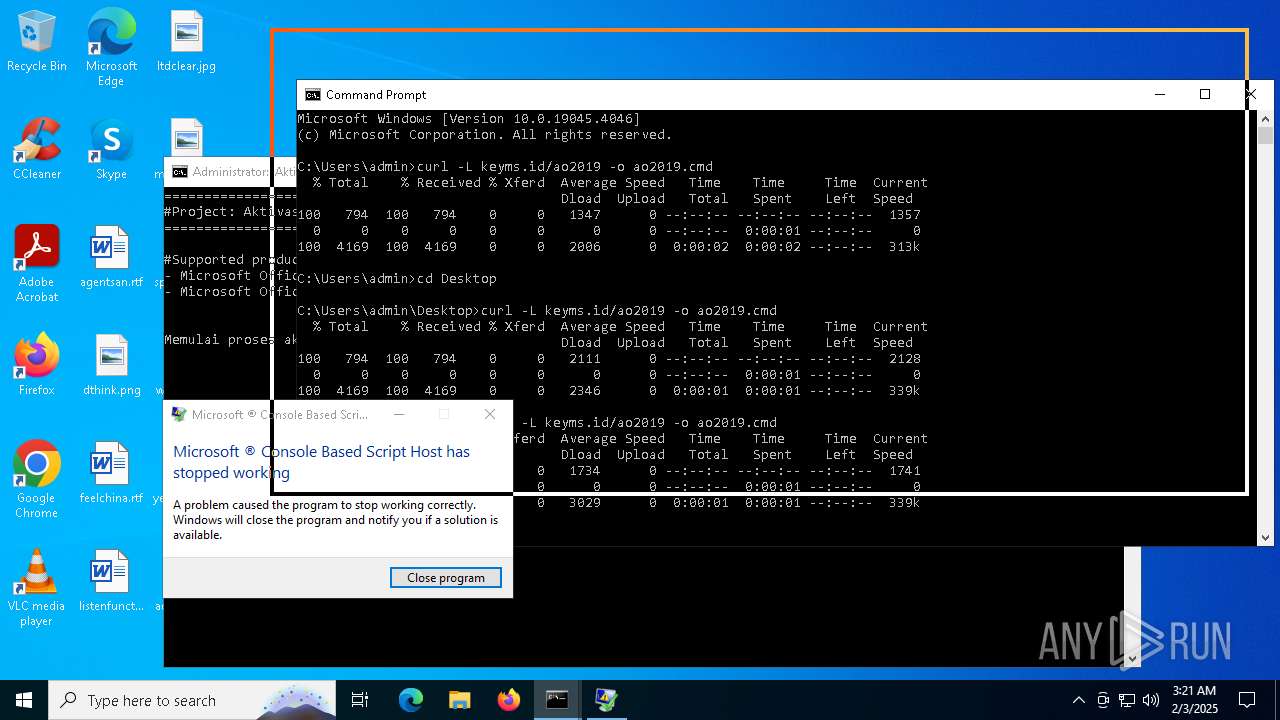Viewport: 1280px width, 720px height.
Task: Click the 'Memulai proses' line in Administrator console
Action: click(230, 340)
